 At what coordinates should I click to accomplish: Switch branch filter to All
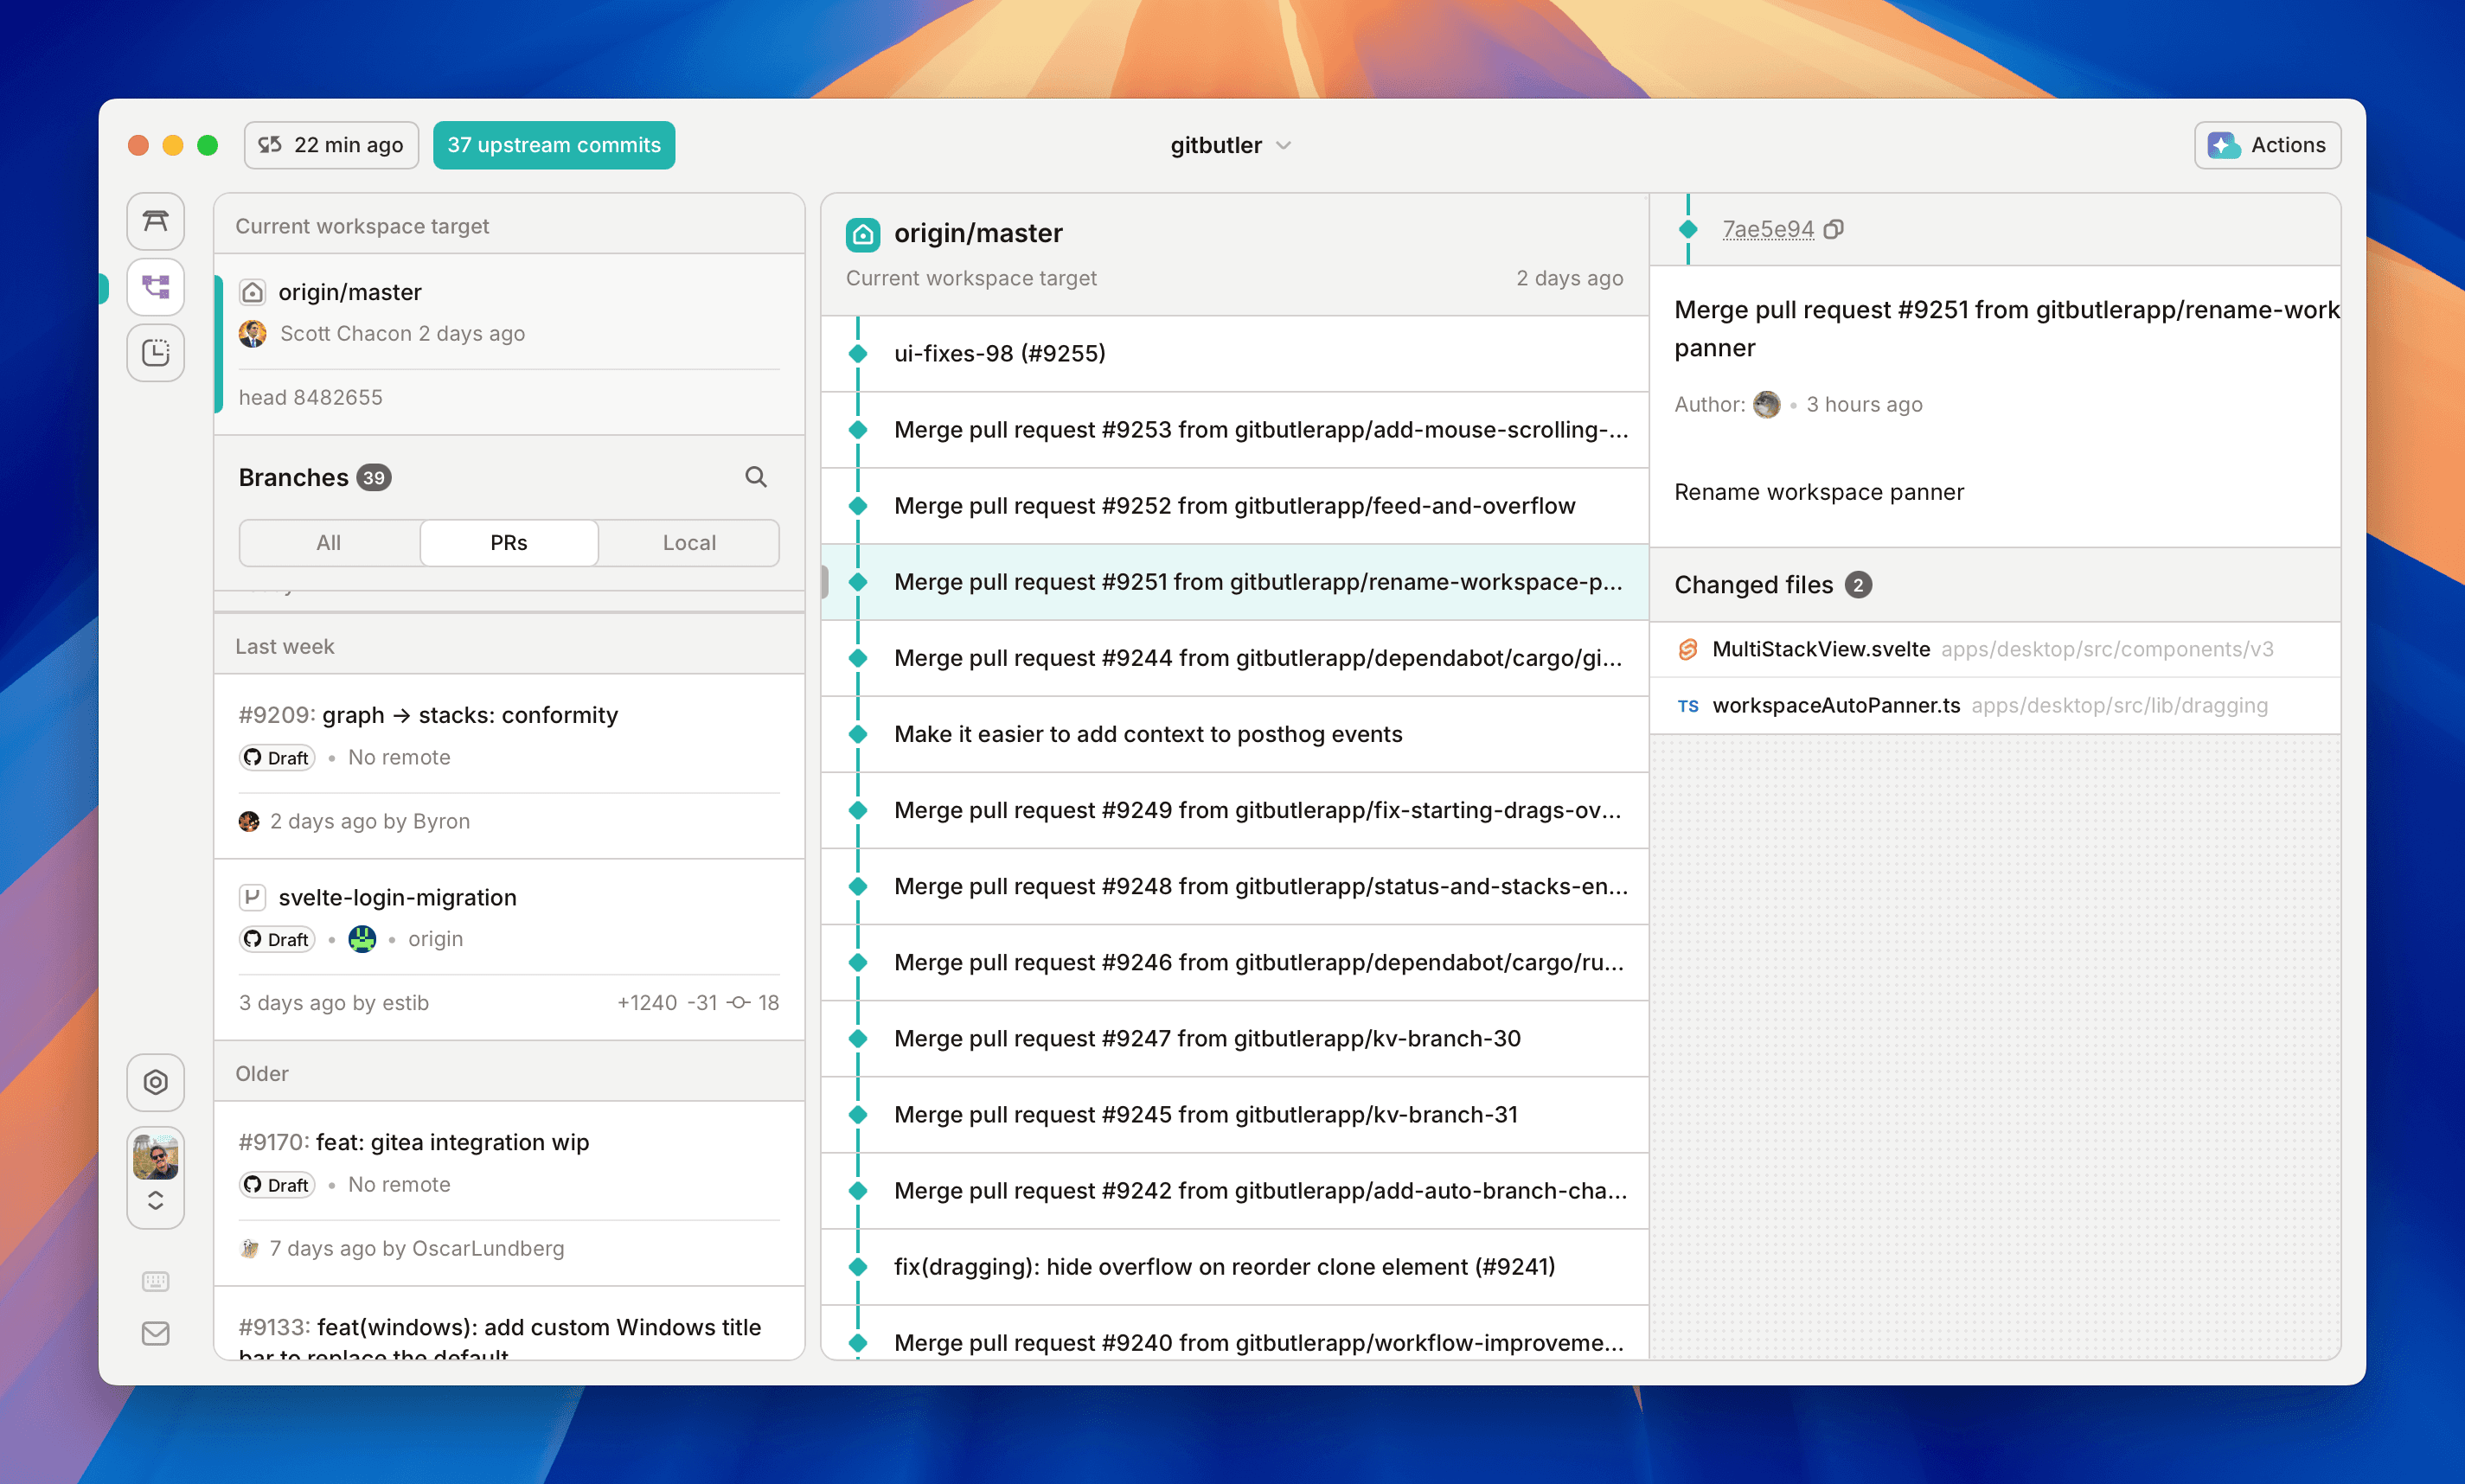pyautogui.click(x=328, y=543)
